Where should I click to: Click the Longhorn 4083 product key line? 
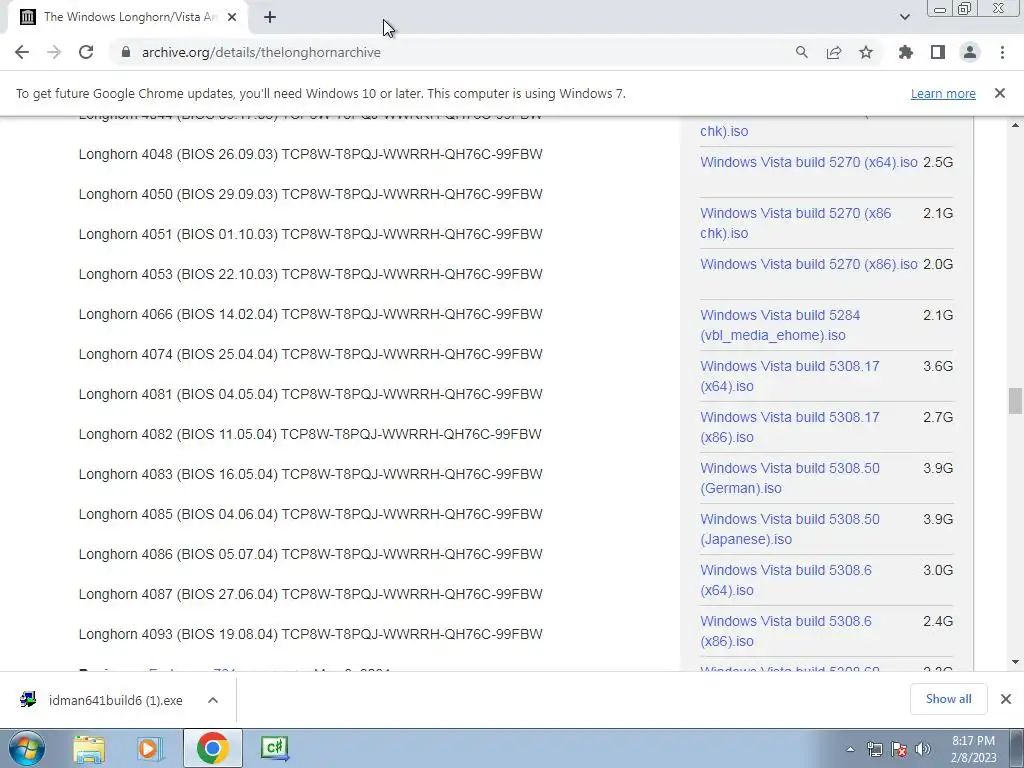[x=310, y=474]
